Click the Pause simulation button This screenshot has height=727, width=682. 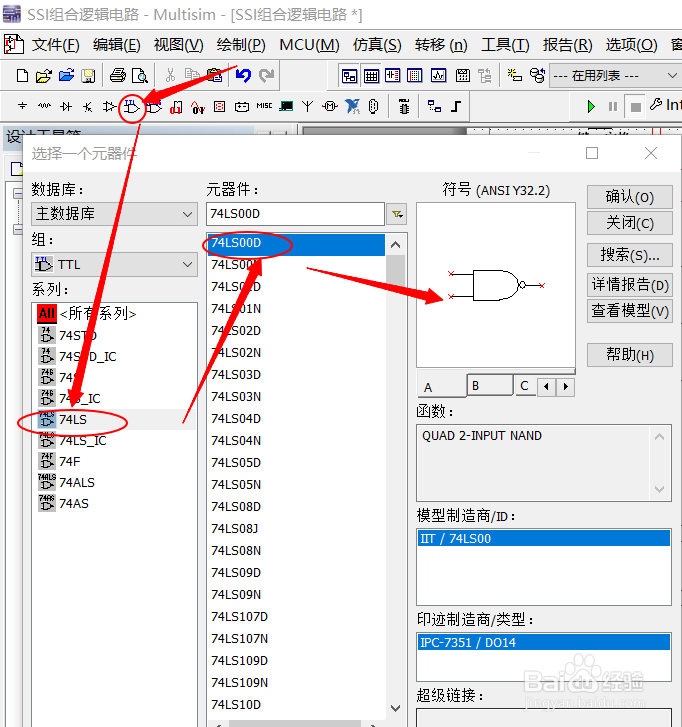tap(613, 107)
